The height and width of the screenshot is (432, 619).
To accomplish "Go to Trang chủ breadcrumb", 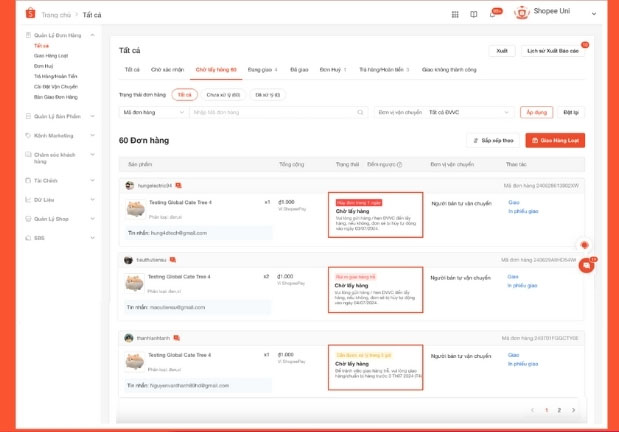I will pyautogui.click(x=56, y=15).
